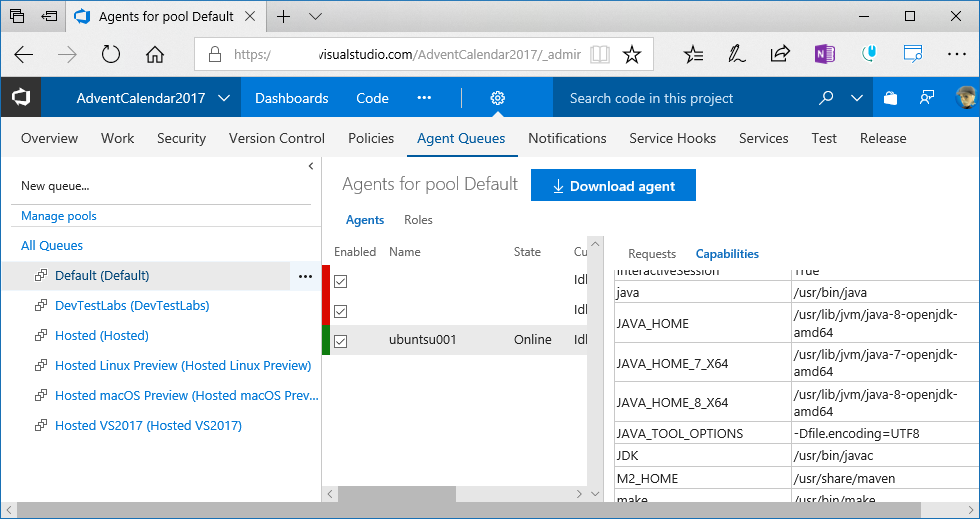Click the search magnifier icon
Image resolution: width=980 pixels, height=519 pixels.
pos(826,98)
